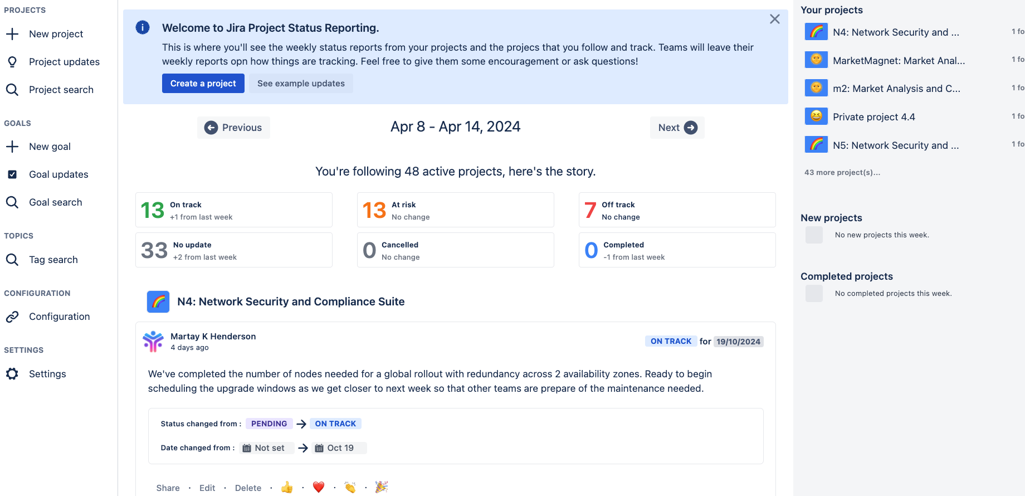Click Martay K Henderson's avatar
This screenshot has height=496, width=1025.
pyautogui.click(x=153, y=342)
